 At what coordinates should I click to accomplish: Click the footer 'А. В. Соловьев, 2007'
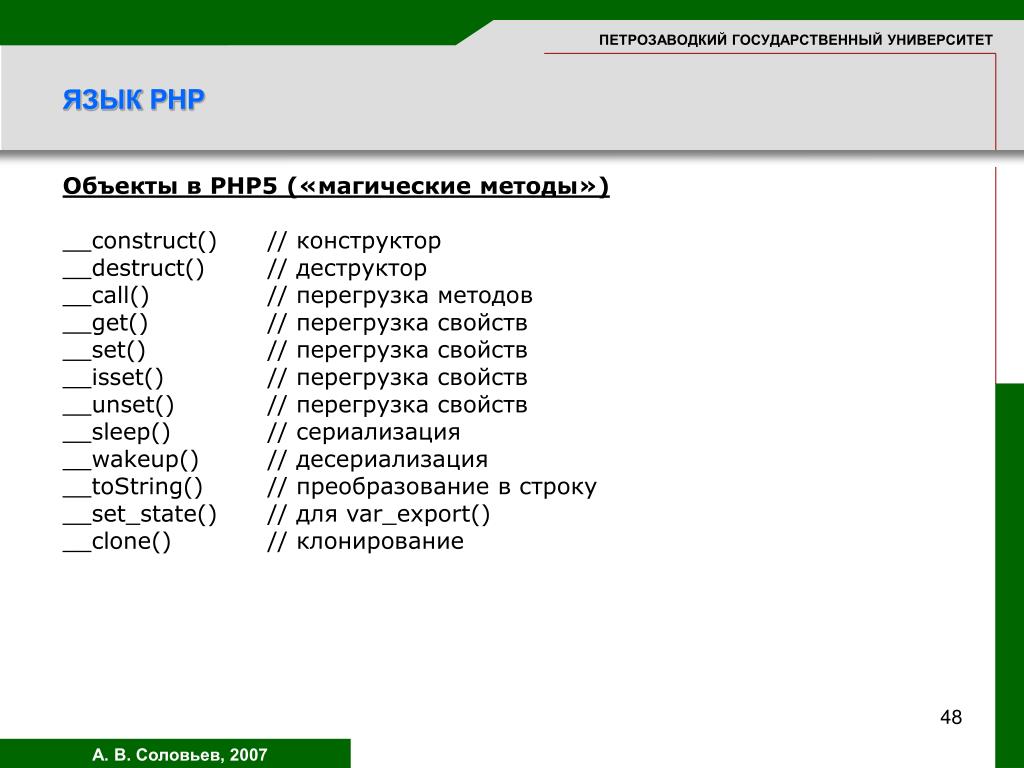click(x=180, y=755)
